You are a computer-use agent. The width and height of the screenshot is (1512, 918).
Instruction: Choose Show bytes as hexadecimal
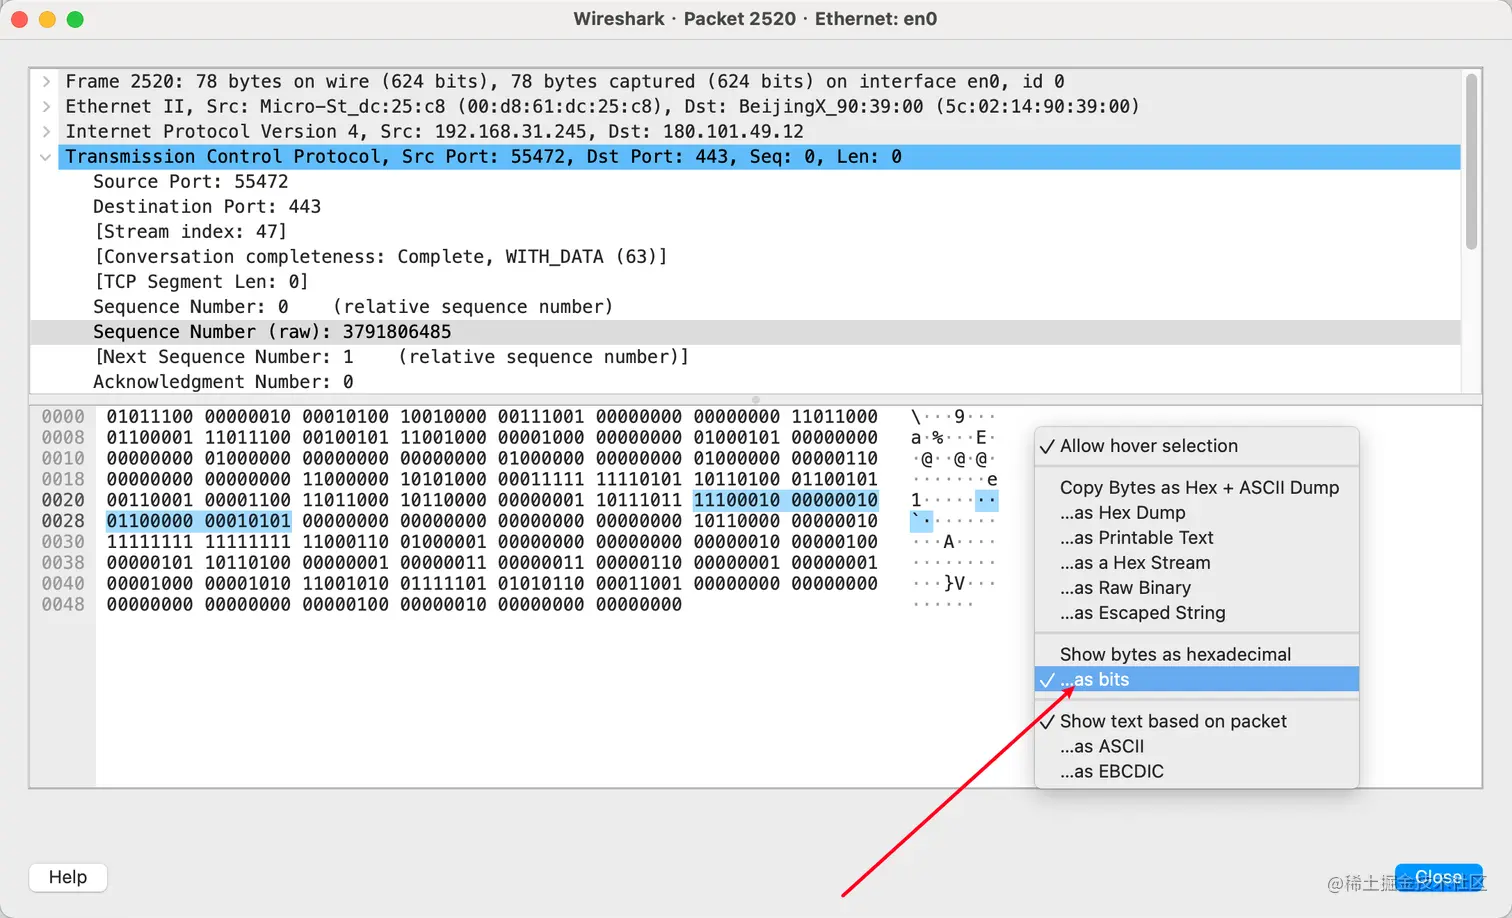point(1196,655)
